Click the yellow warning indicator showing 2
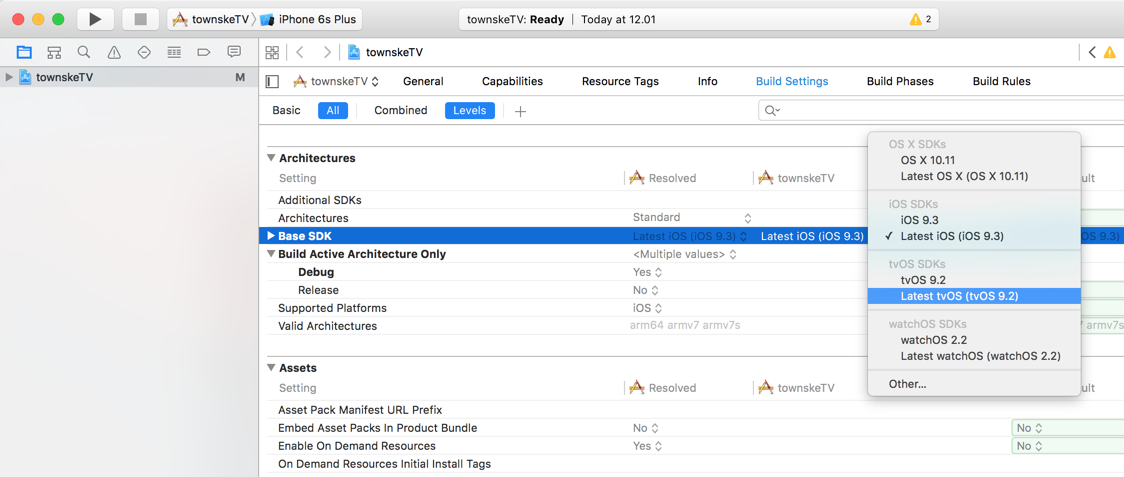Viewport: 1124px width, 477px height. [x=920, y=19]
